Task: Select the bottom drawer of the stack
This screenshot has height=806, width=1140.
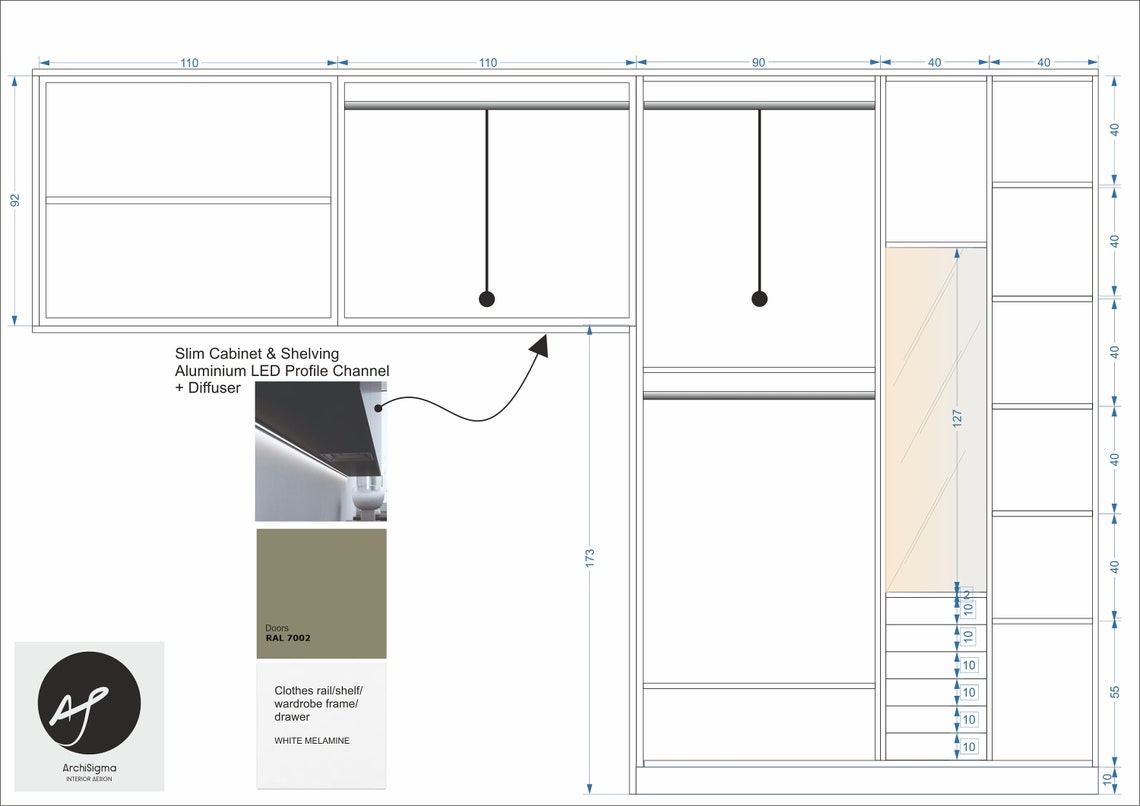Action: (920, 745)
